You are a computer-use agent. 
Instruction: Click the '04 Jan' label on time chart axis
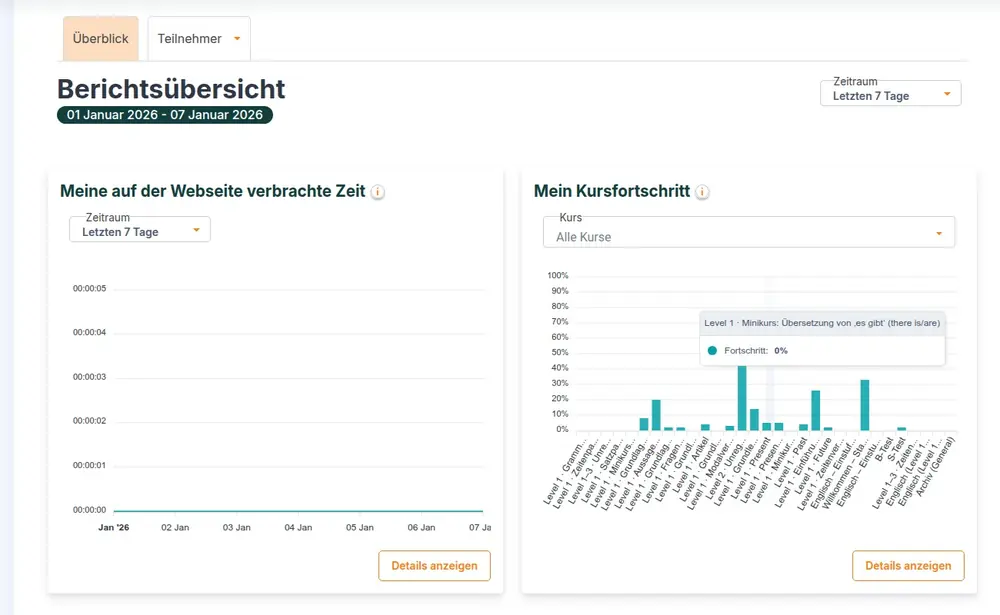pyautogui.click(x=297, y=527)
